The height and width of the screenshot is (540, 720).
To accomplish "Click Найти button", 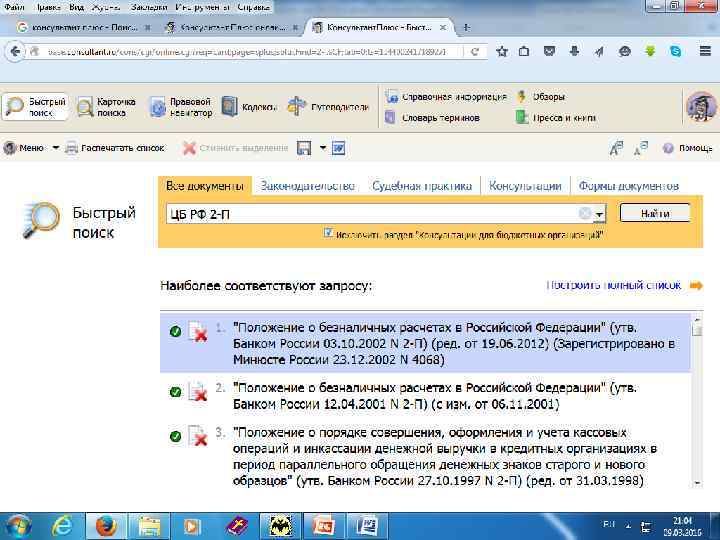I will click(655, 214).
